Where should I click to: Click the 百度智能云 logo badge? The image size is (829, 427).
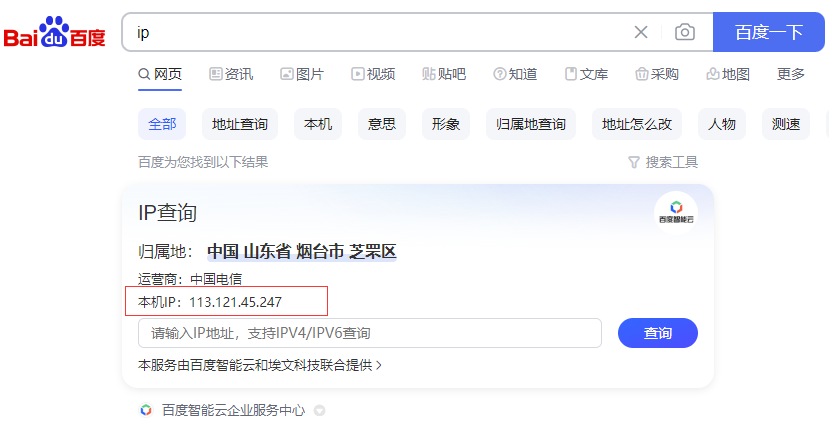[676, 212]
